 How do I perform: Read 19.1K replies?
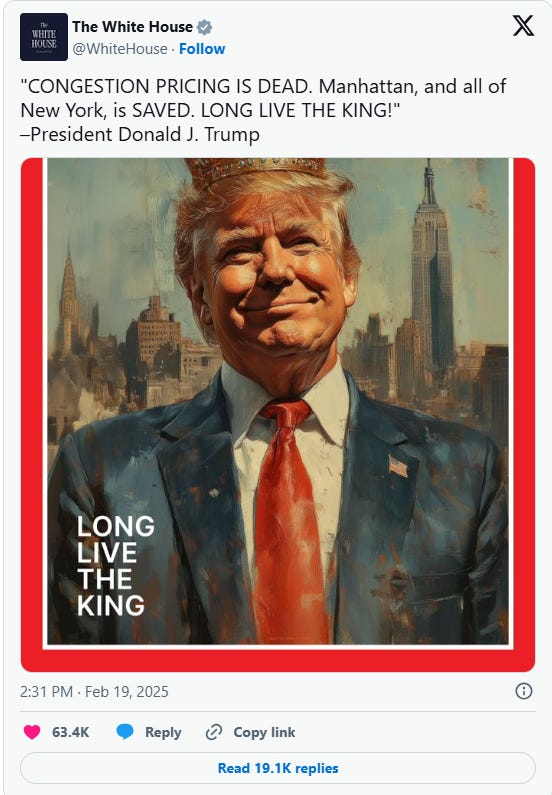[278, 768]
